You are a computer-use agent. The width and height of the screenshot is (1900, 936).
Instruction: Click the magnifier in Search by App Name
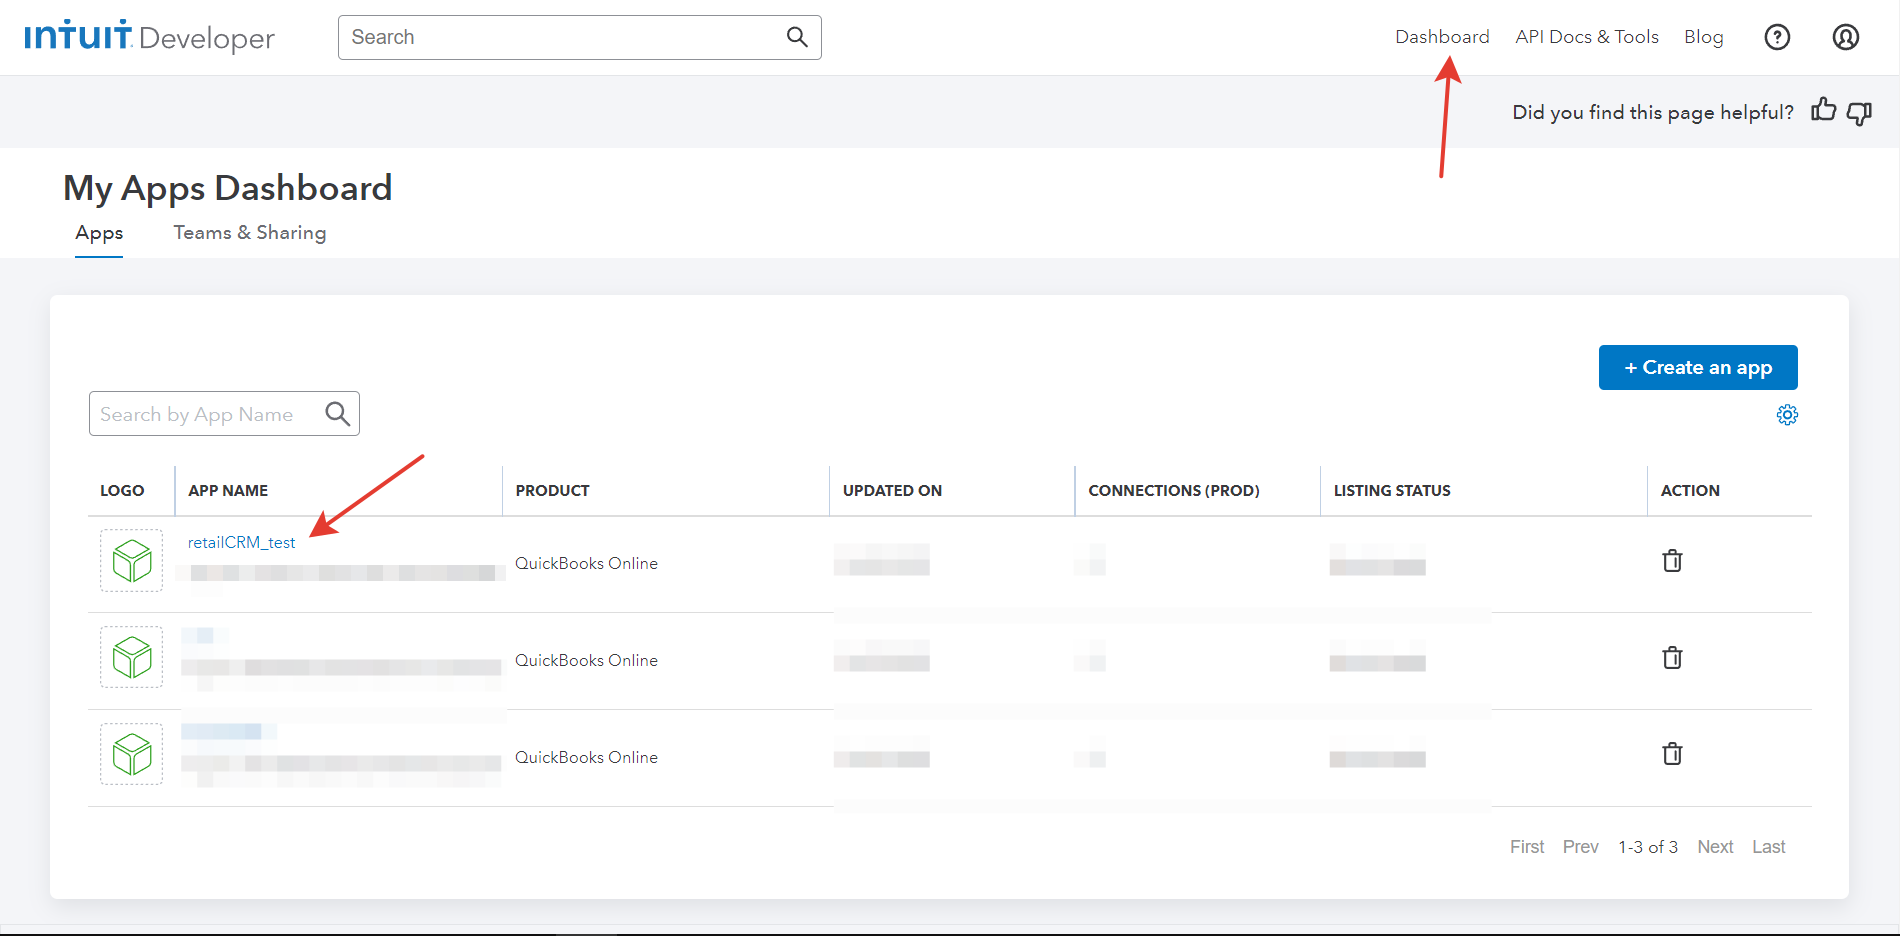(x=338, y=413)
